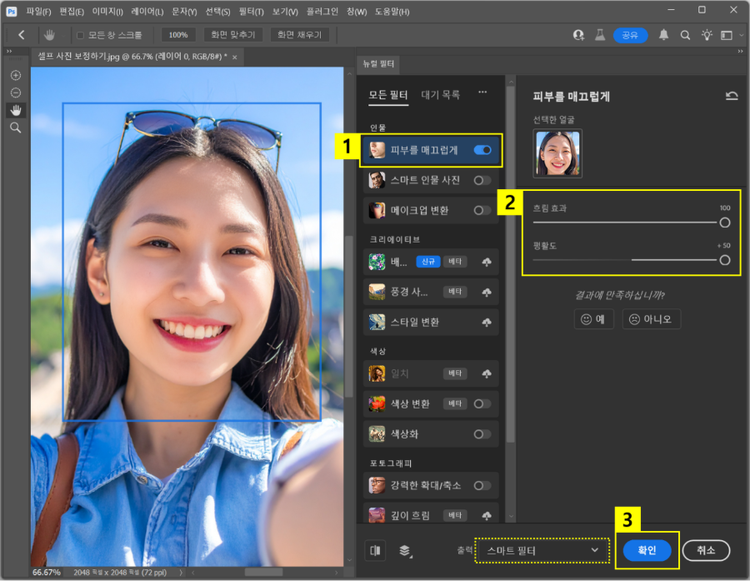
Task: Expand the workspace dropdown arrow at top right
Action: (741, 35)
